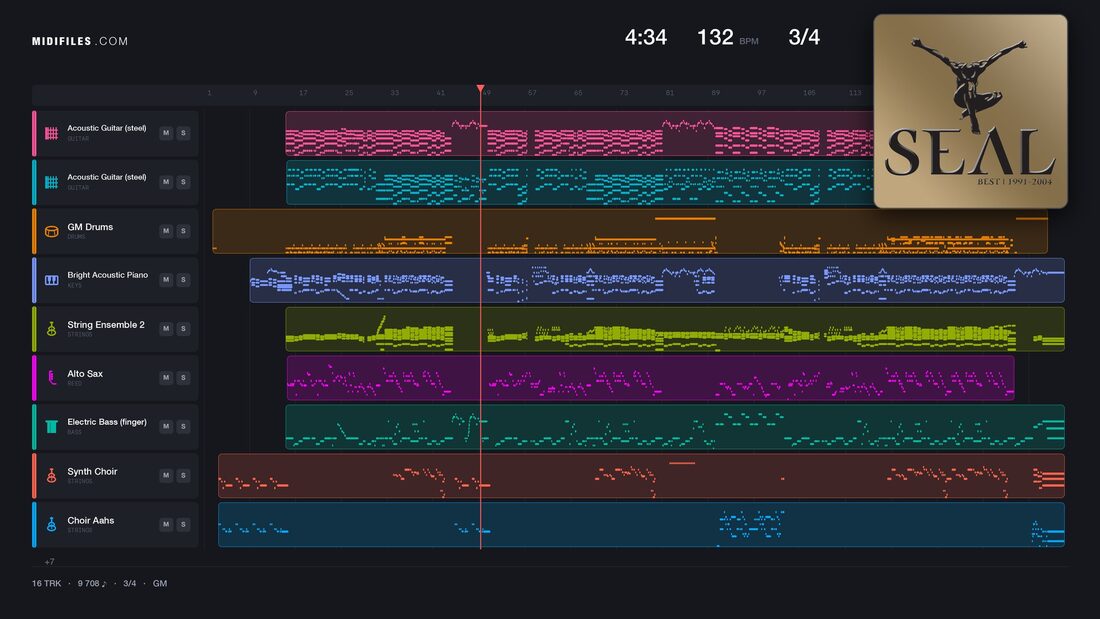Select the pink Acoustic Guitar MIDI clip
This screenshot has height=619, width=1100.
pyautogui.click(x=579, y=133)
